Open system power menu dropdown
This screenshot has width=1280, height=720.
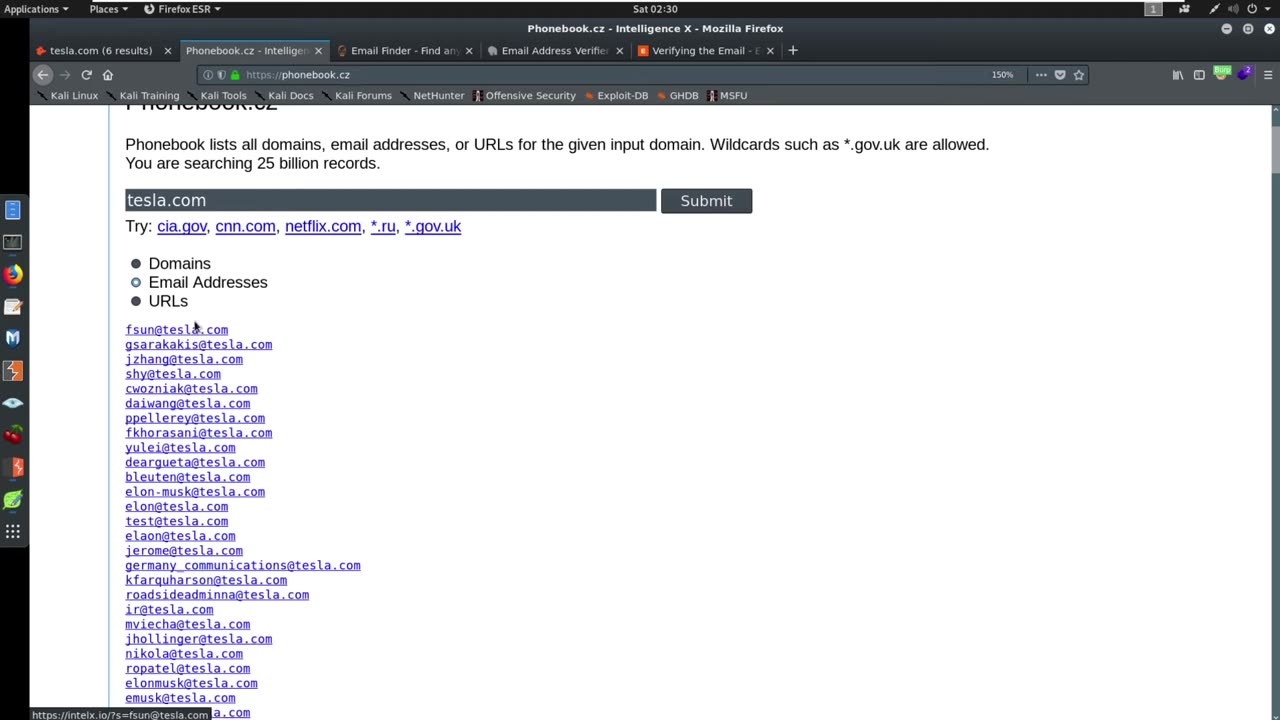(x=1258, y=9)
